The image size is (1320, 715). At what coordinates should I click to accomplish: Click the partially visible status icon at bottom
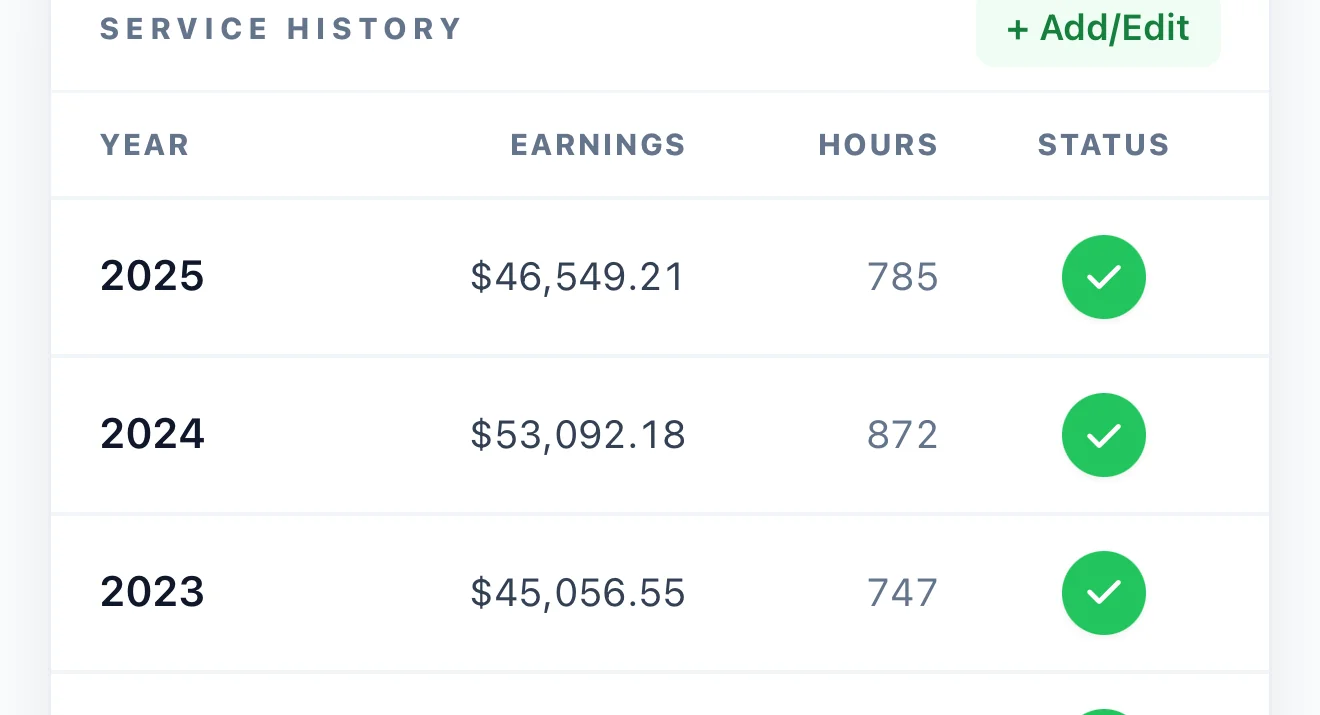click(1104, 712)
